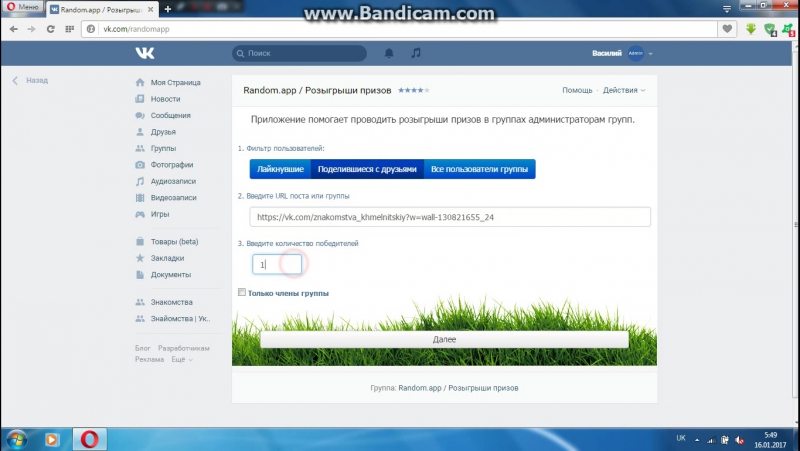Click the Opera taskbar icon
The image size is (800, 451).
click(x=89, y=439)
